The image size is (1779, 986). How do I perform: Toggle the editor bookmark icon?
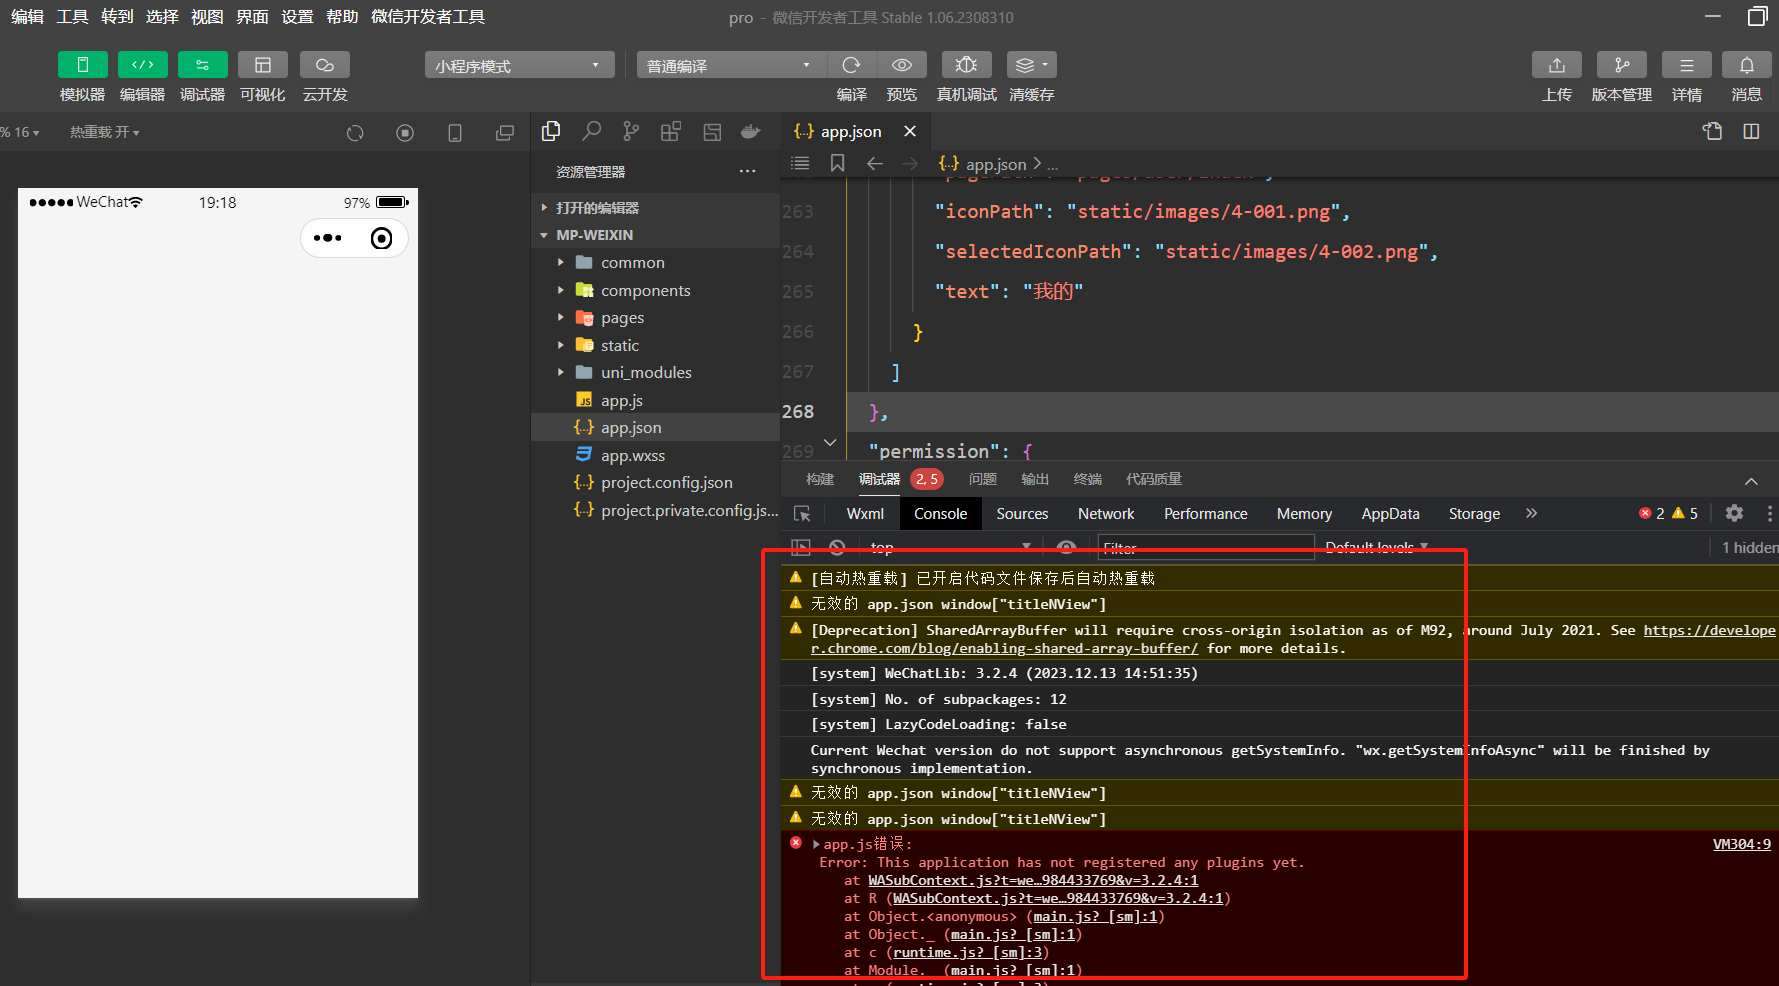coord(838,163)
